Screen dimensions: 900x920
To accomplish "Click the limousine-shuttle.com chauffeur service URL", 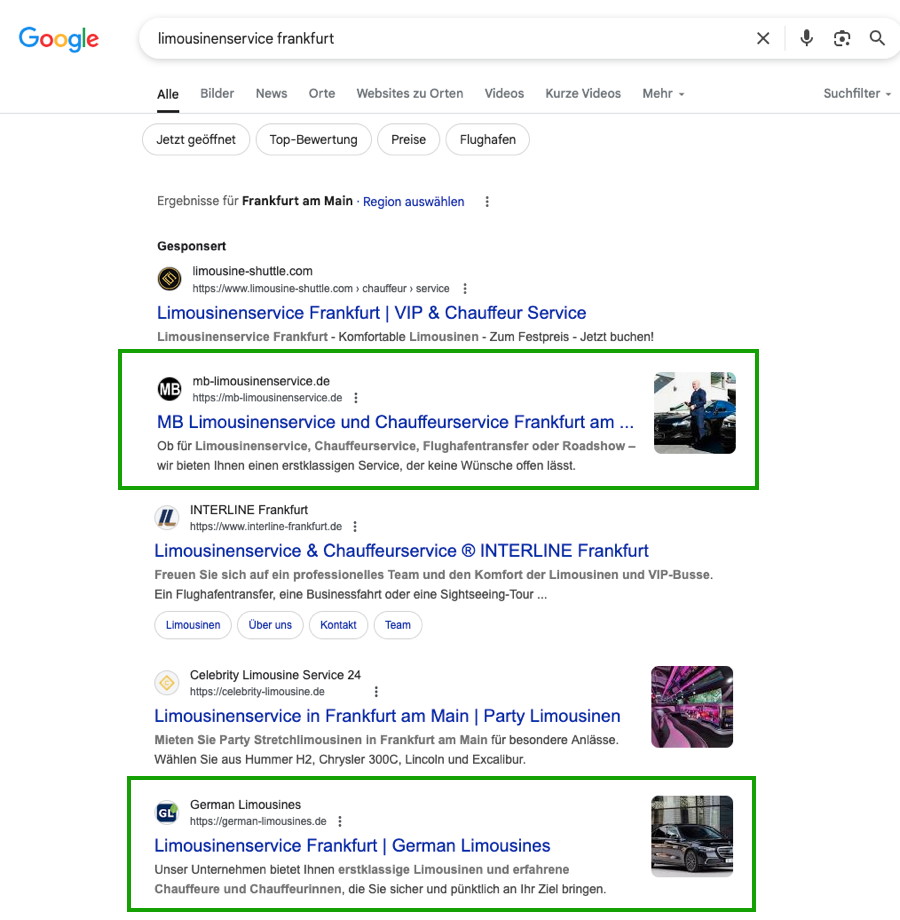I will point(321,289).
